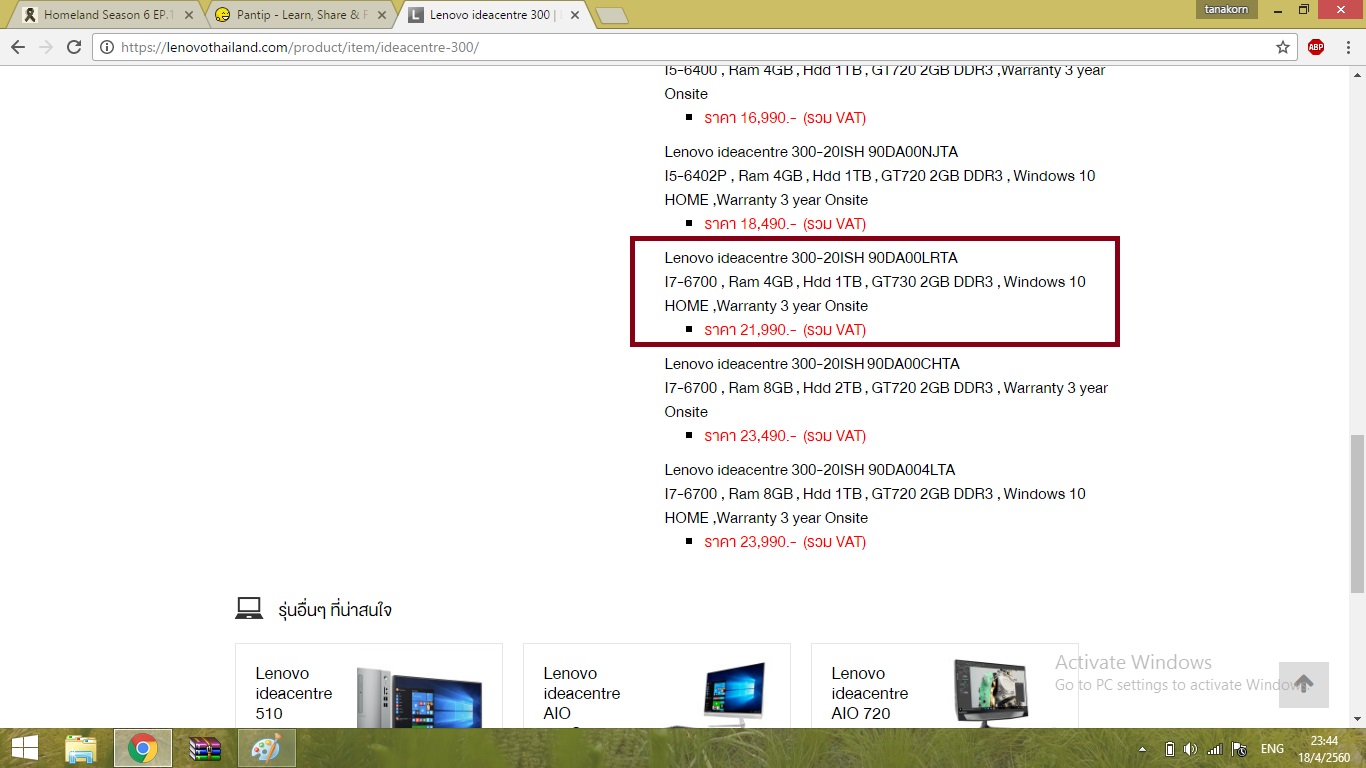Click the GT730 2GB DDR3 specification line

pos(875,282)
